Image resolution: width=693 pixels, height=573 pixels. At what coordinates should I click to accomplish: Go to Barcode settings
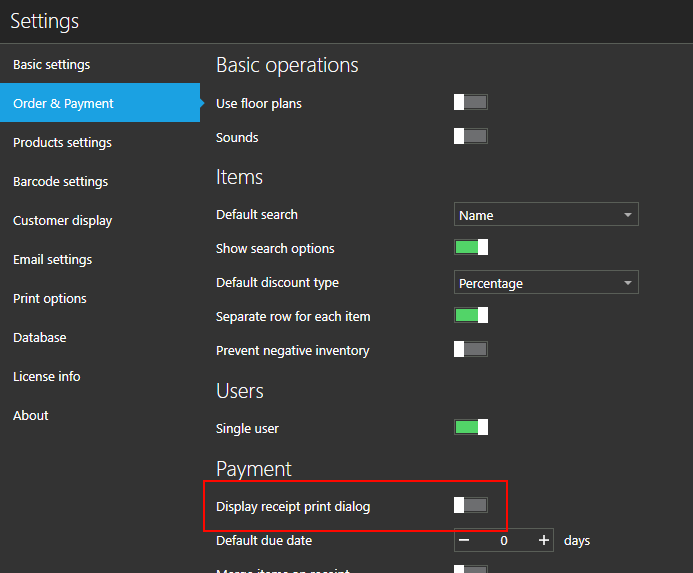pyautogui.click(x=60, y=182)
